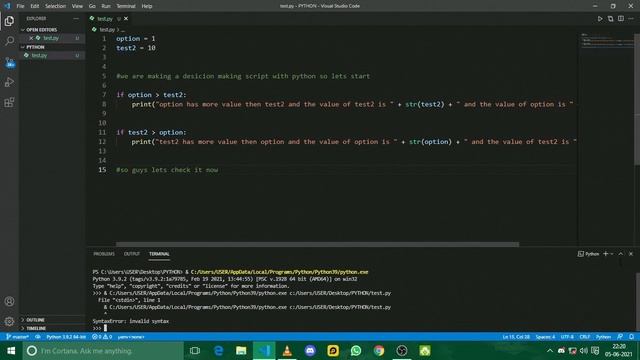Screen dimensions: 640x360
Task: Open the Help menu
Action: tap(147, 6)
